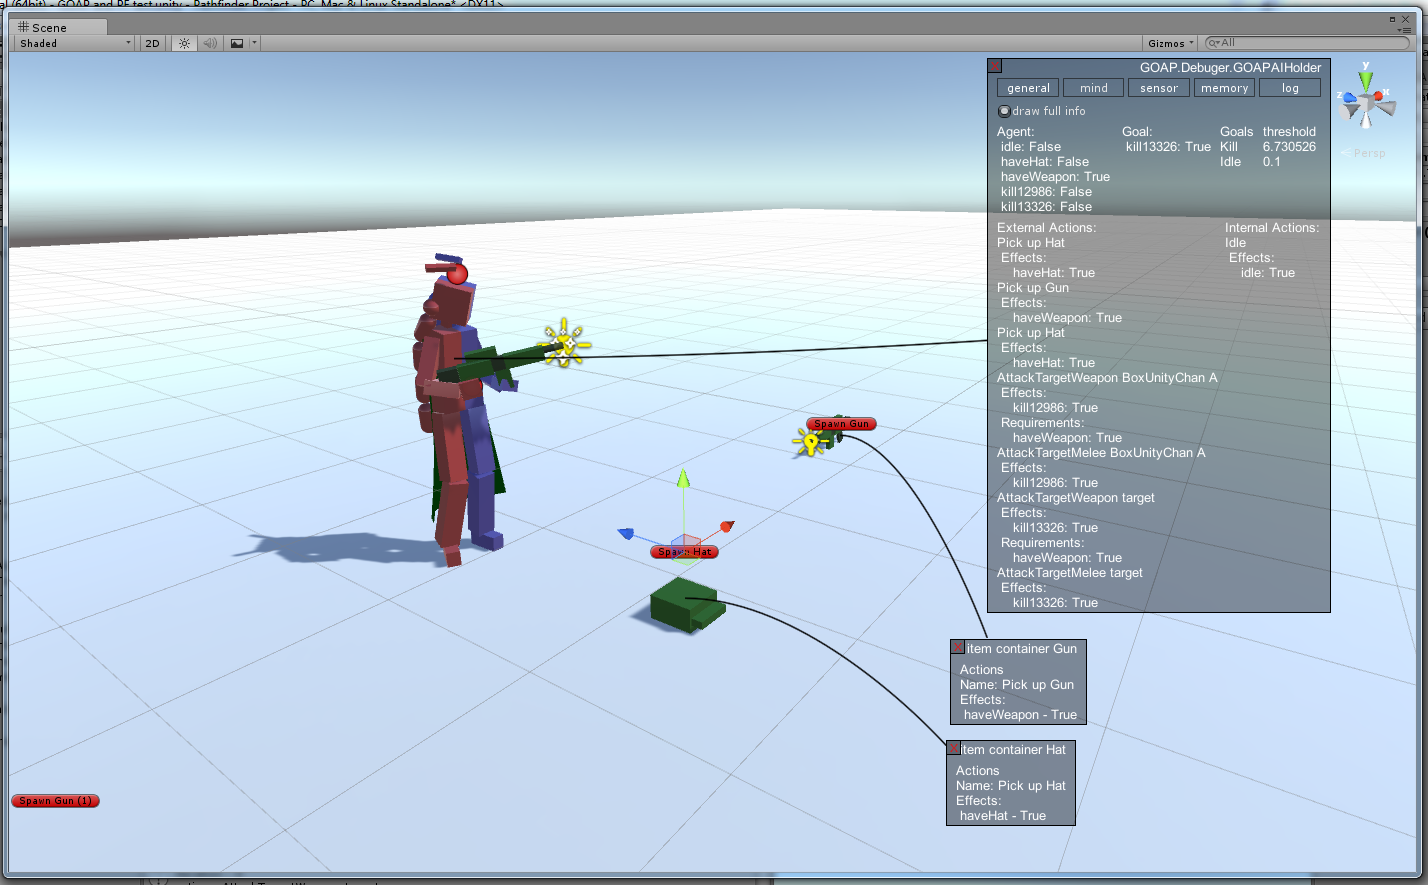
Task: Toggle scene audio with the speaker icon
Action: coord(210,43)
